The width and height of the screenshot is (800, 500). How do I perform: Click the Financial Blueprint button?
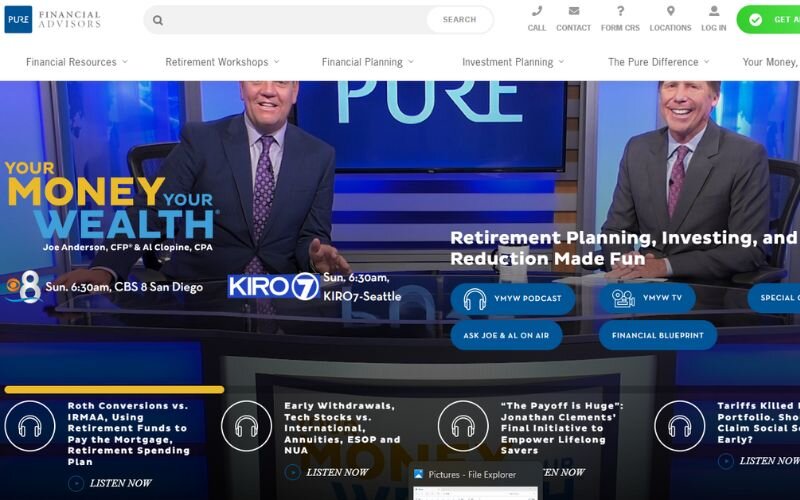click(658, 335)
